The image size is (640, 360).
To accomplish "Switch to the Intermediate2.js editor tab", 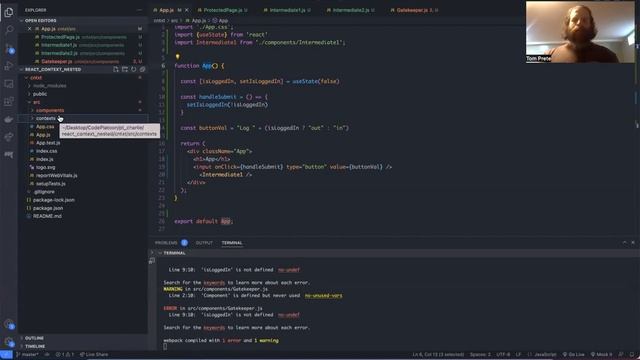I will [351, 10].
